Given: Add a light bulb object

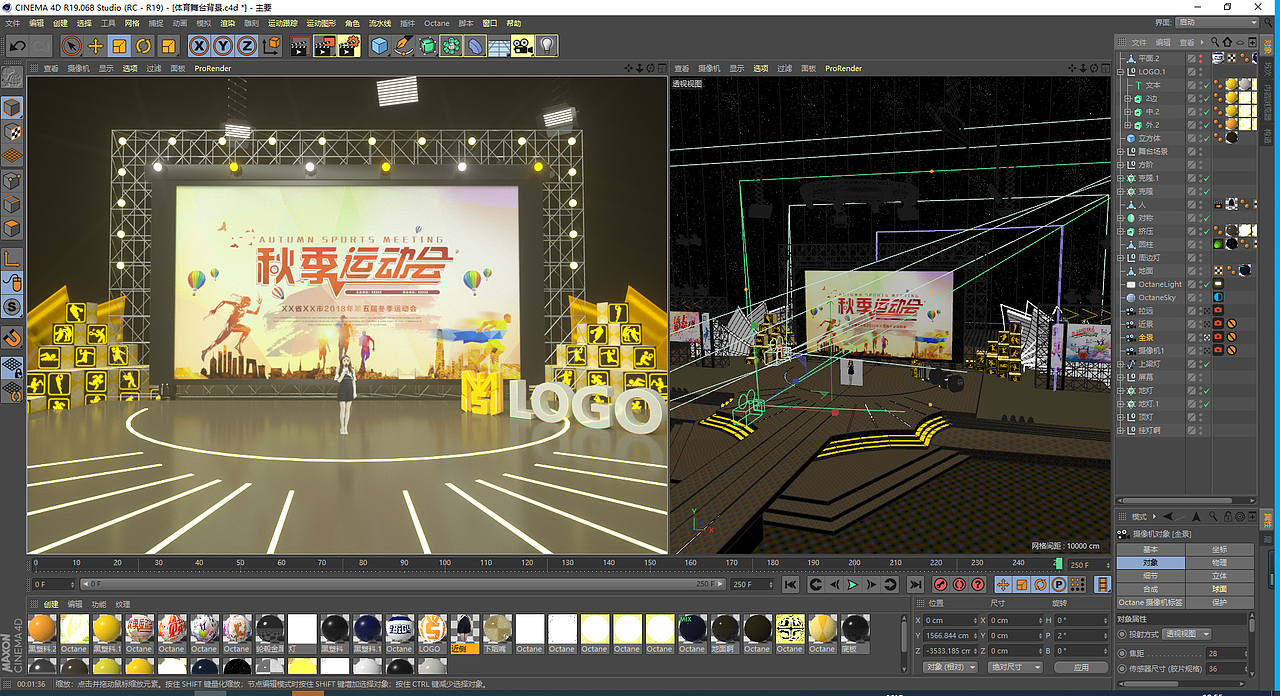Looking at the screenshot, I should point(547,46).
